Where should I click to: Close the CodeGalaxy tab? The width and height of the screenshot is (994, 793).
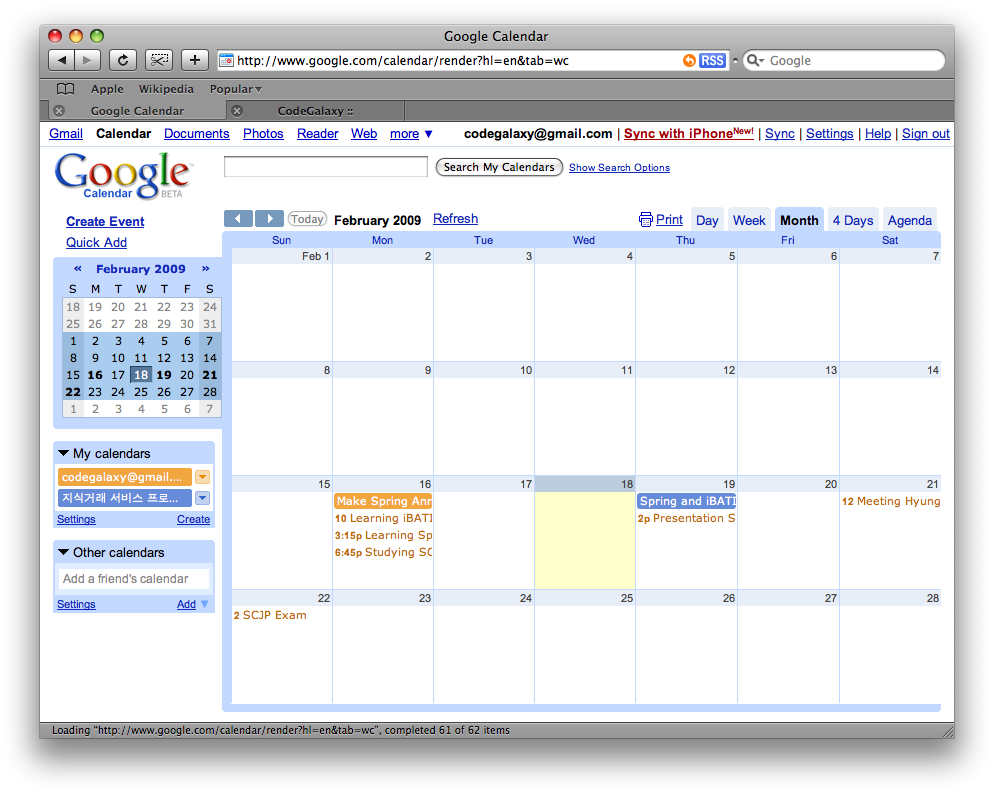(237, 111)
